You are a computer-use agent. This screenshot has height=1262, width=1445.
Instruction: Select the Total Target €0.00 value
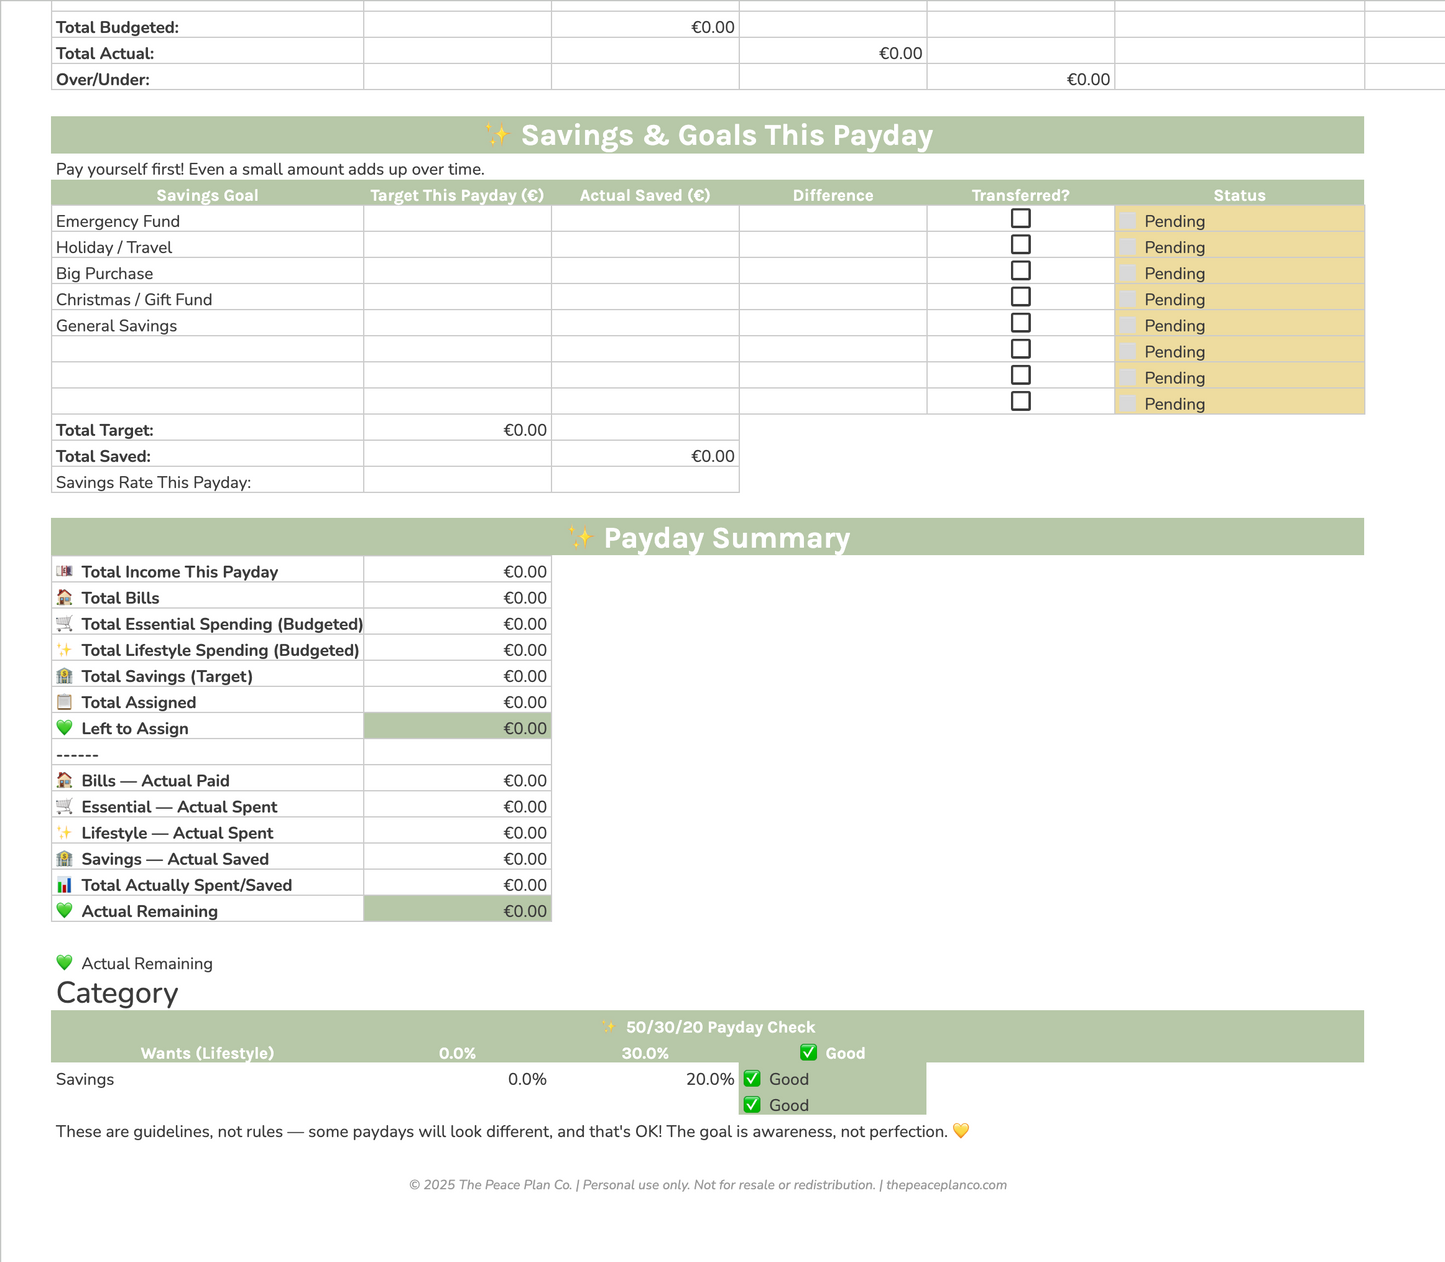pos(457,428)
